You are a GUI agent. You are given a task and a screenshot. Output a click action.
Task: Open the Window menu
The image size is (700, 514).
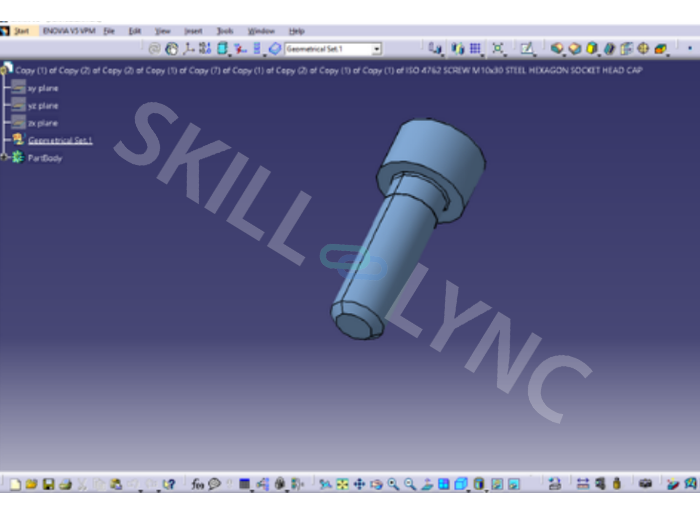tap(261, 31)
